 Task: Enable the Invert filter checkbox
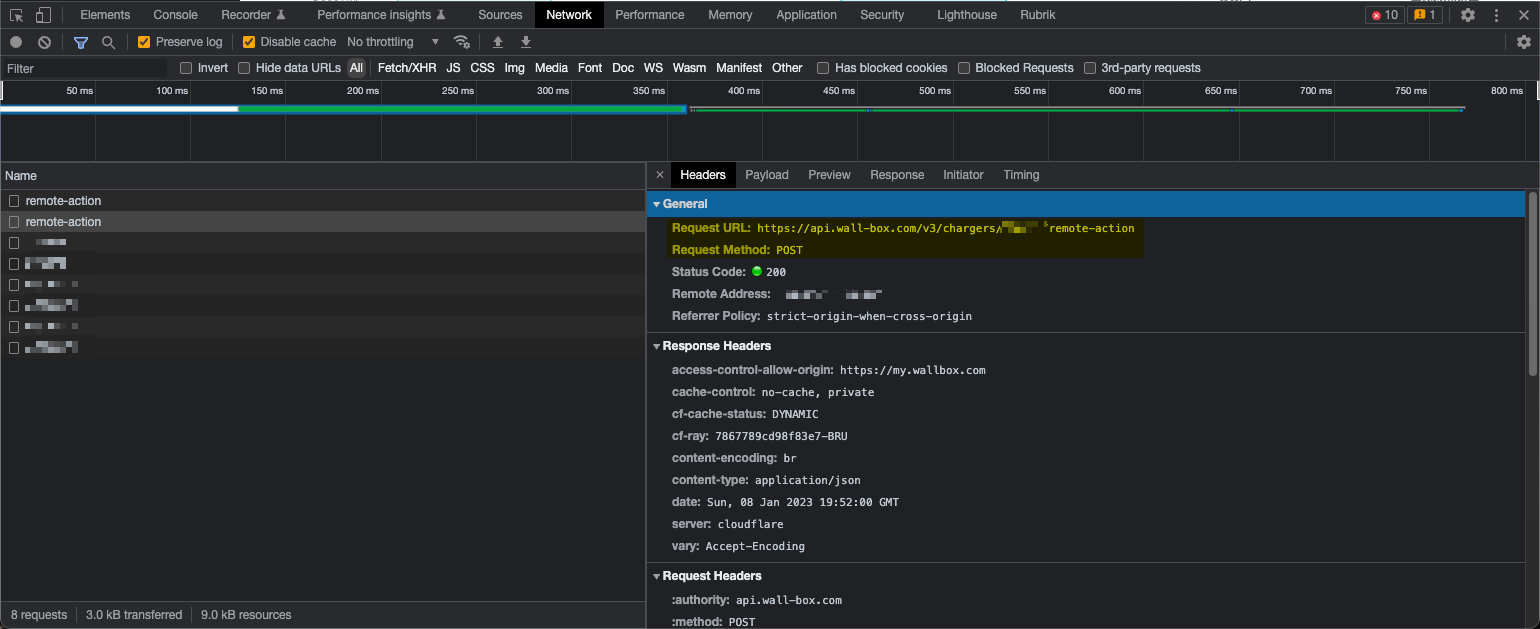[x=186, y=68]
